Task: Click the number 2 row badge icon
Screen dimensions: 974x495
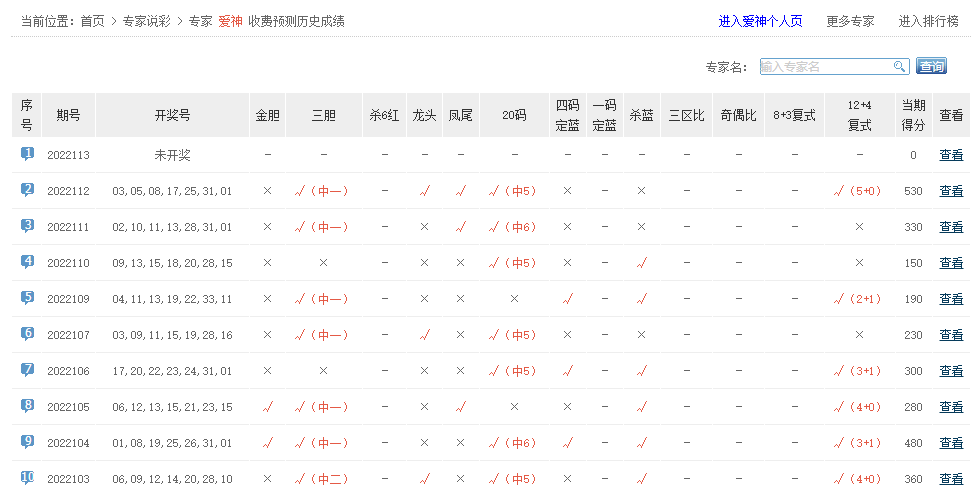Action: pos(27,190)
